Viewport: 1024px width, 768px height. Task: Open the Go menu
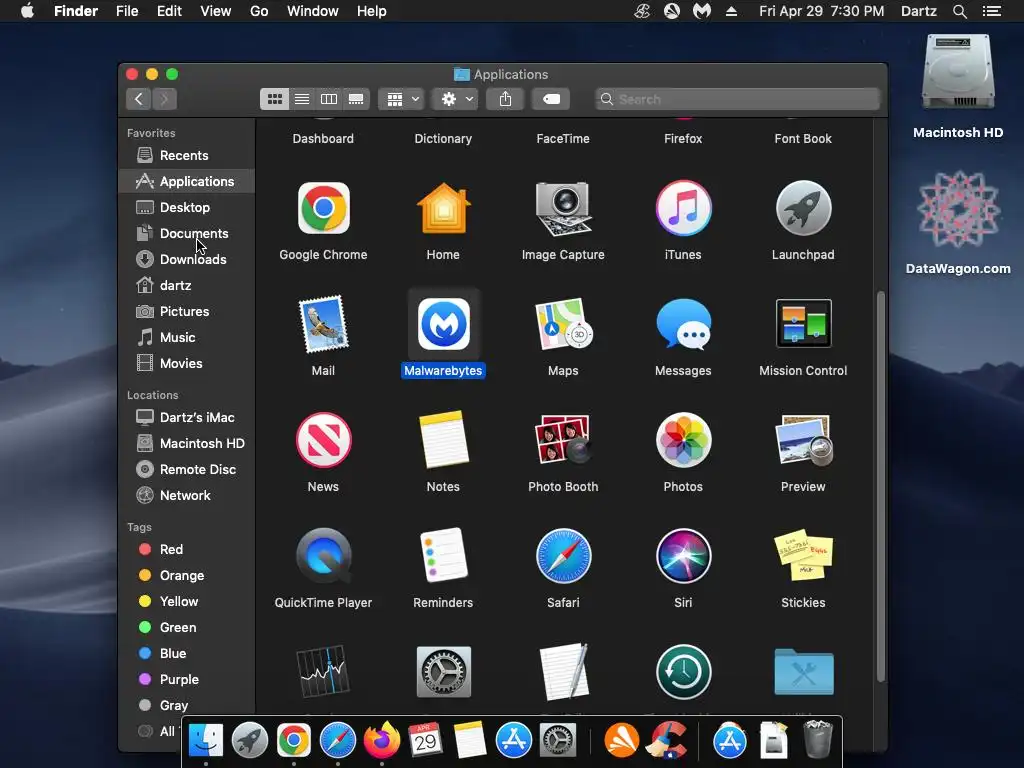(259, 11)
